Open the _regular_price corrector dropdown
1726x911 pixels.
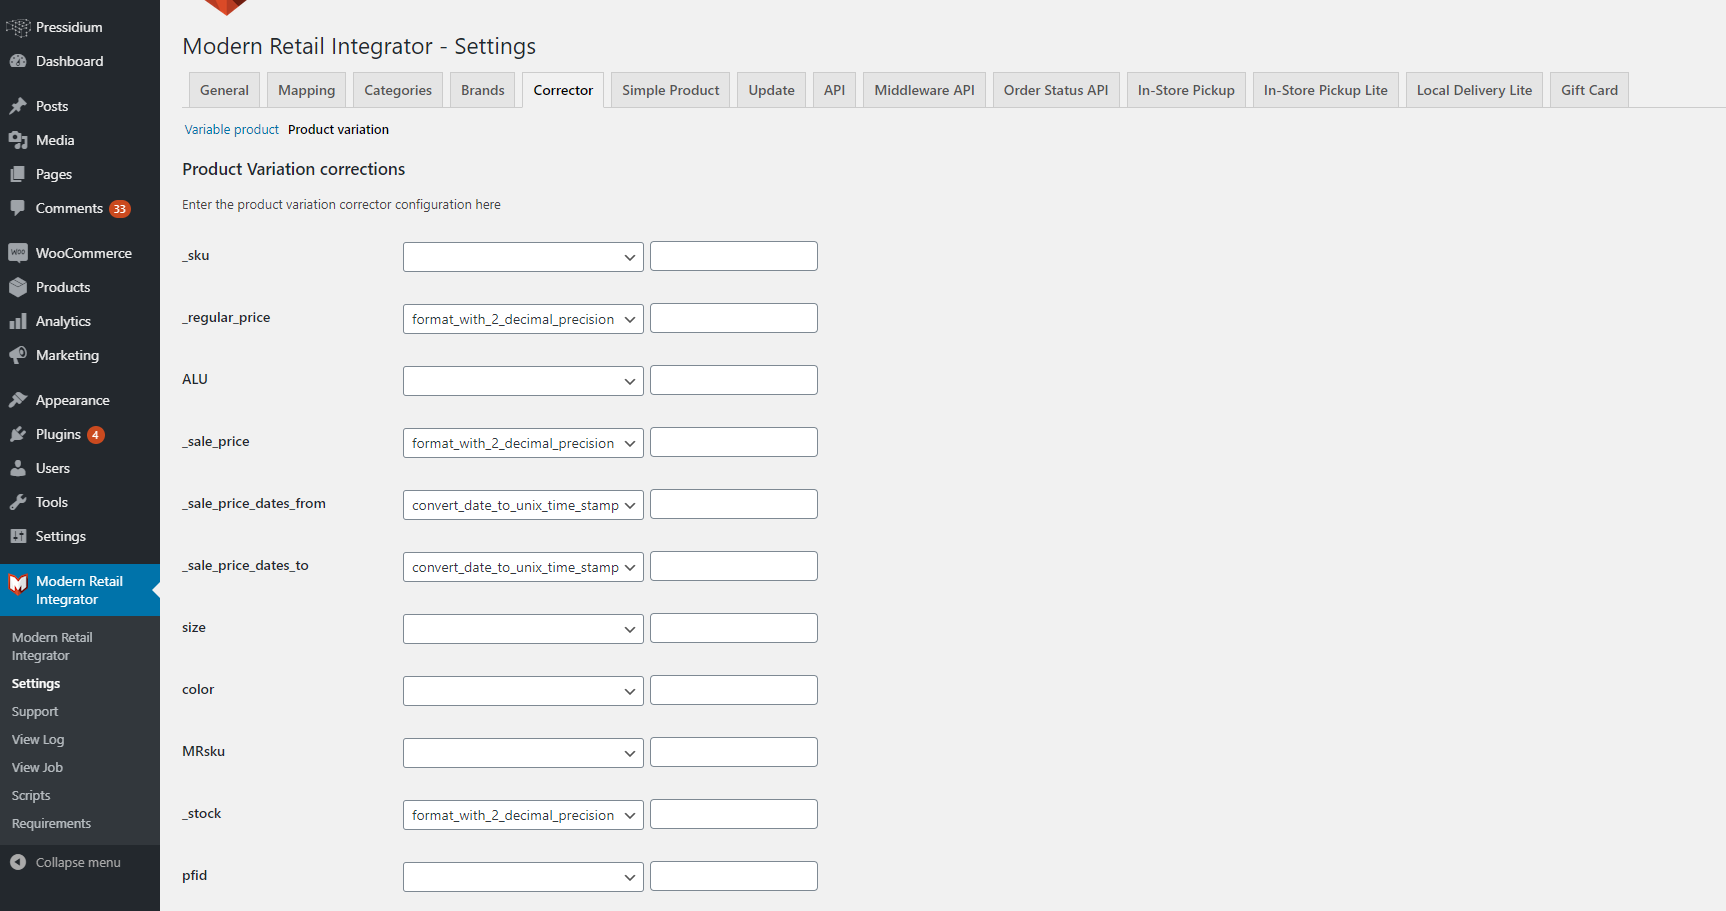[523, 319]
